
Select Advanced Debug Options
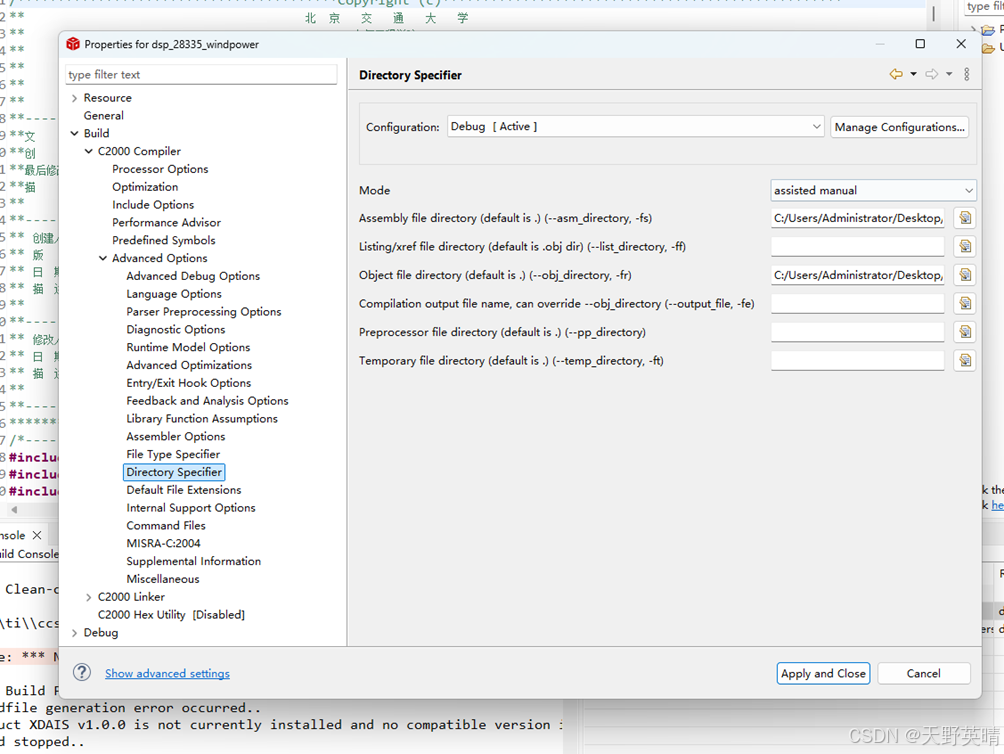(193, 276)
